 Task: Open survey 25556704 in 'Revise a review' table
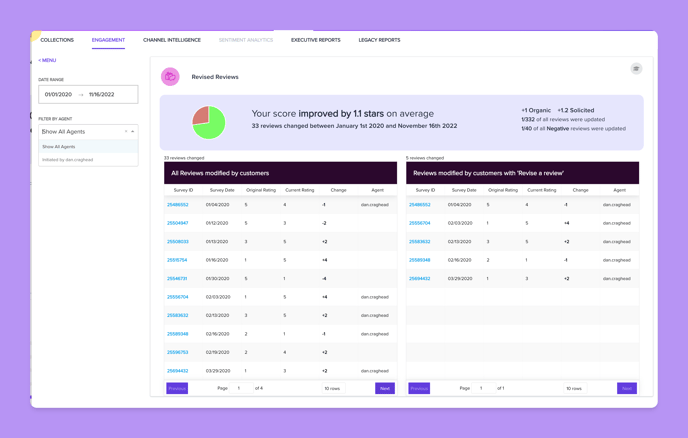click(x=420, y=223)
